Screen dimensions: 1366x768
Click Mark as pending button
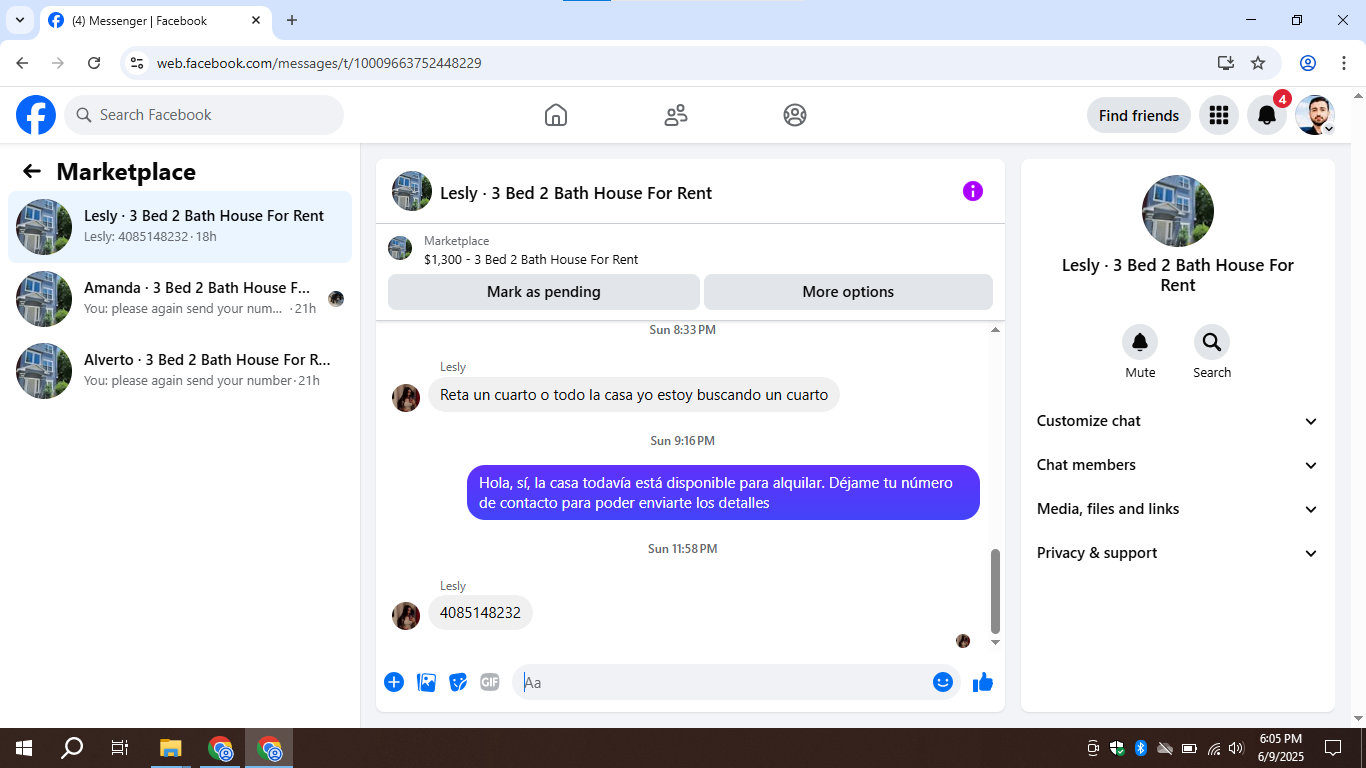coord(544,292)
